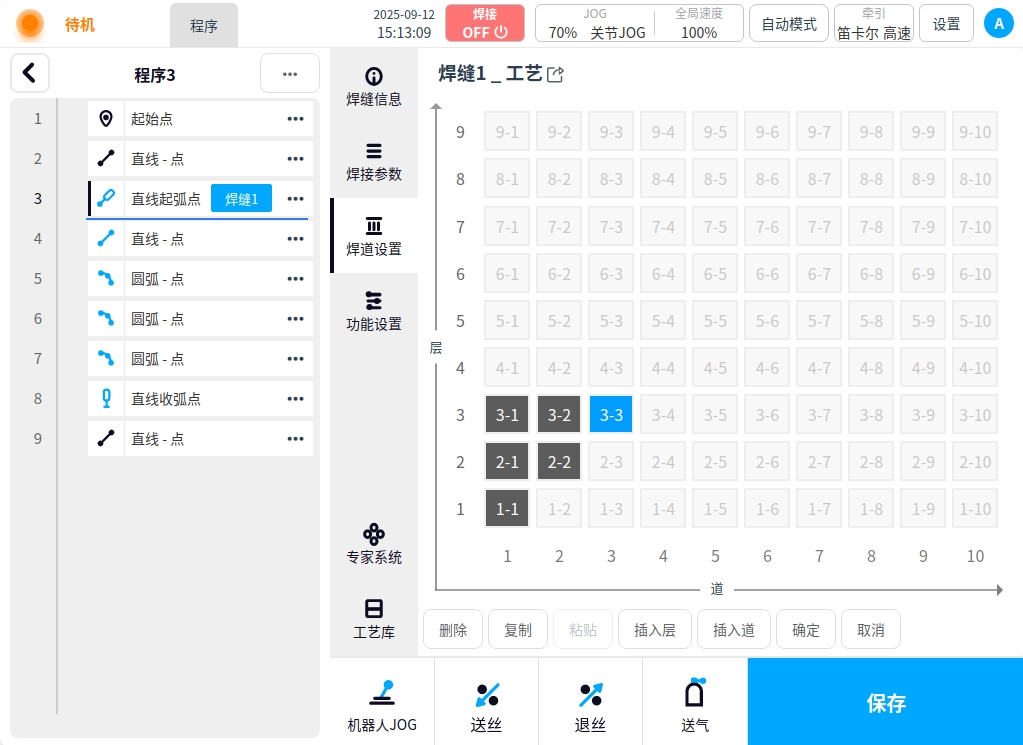Select weld pass cell 3-3
The width and height of the screenshot is (1023, 745).
click(611, 415)
